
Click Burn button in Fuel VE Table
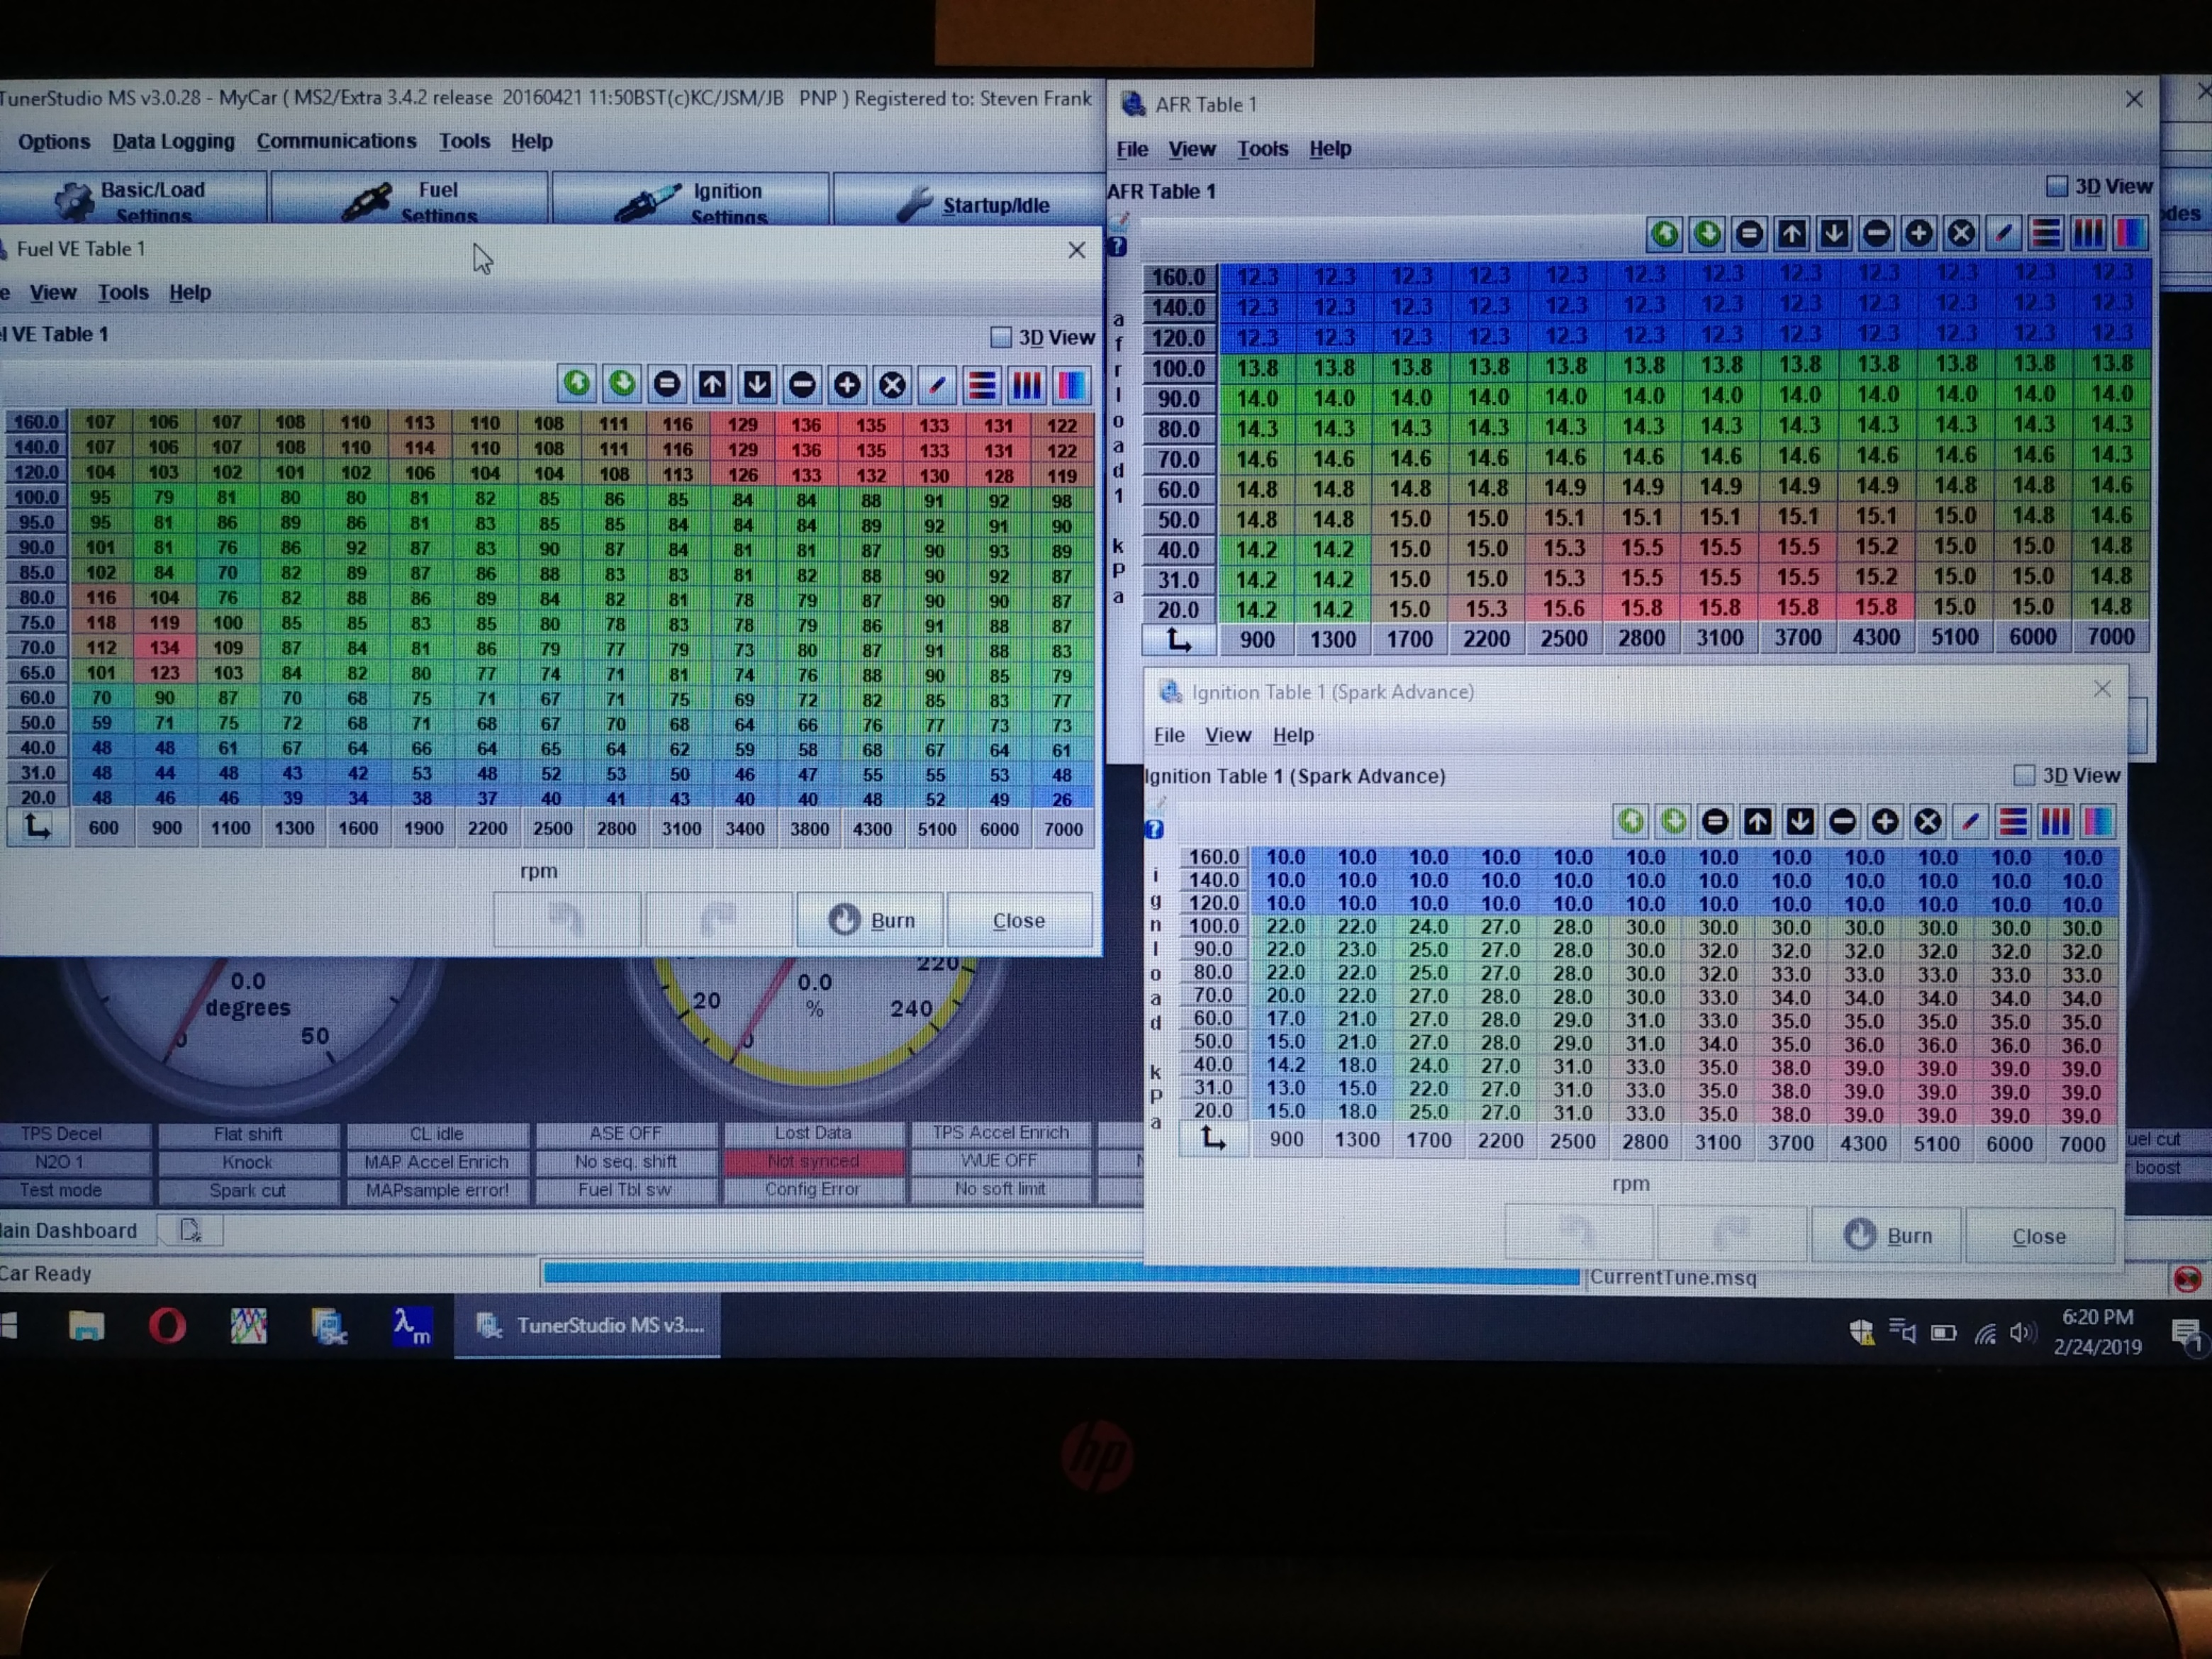[871, 920]
